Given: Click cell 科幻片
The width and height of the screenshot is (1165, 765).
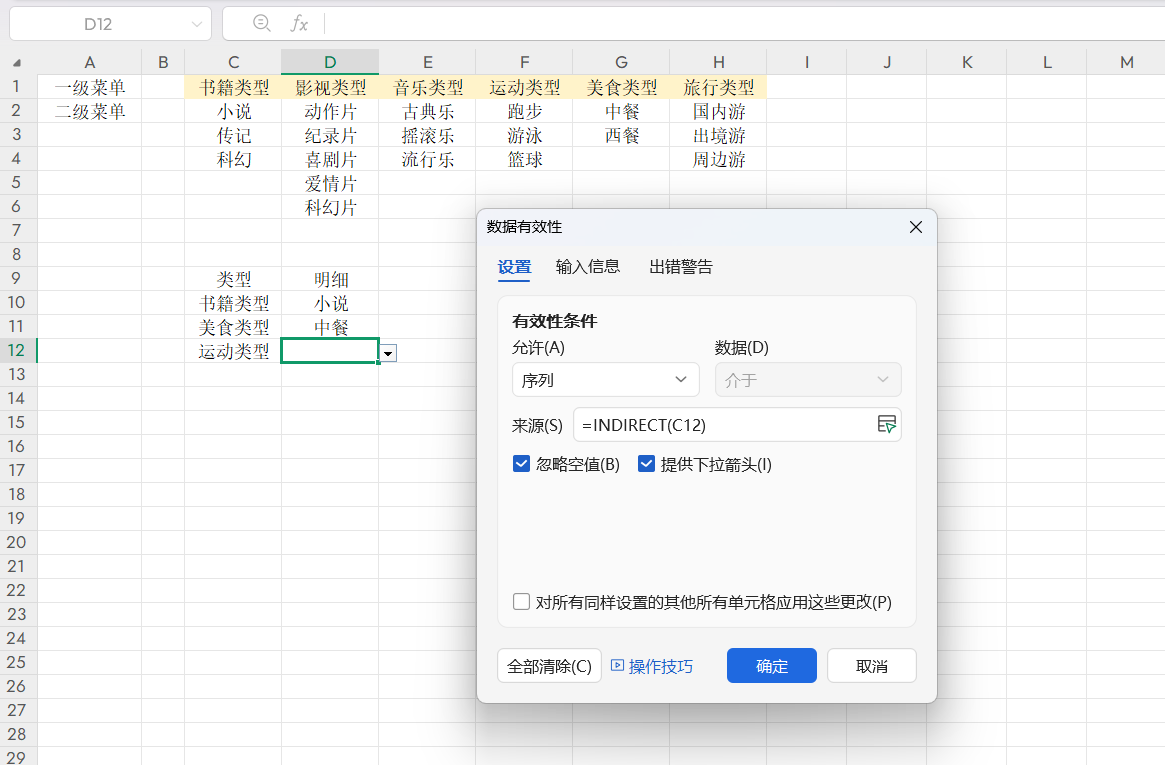Looking at the screenshot, I should 330,207.
